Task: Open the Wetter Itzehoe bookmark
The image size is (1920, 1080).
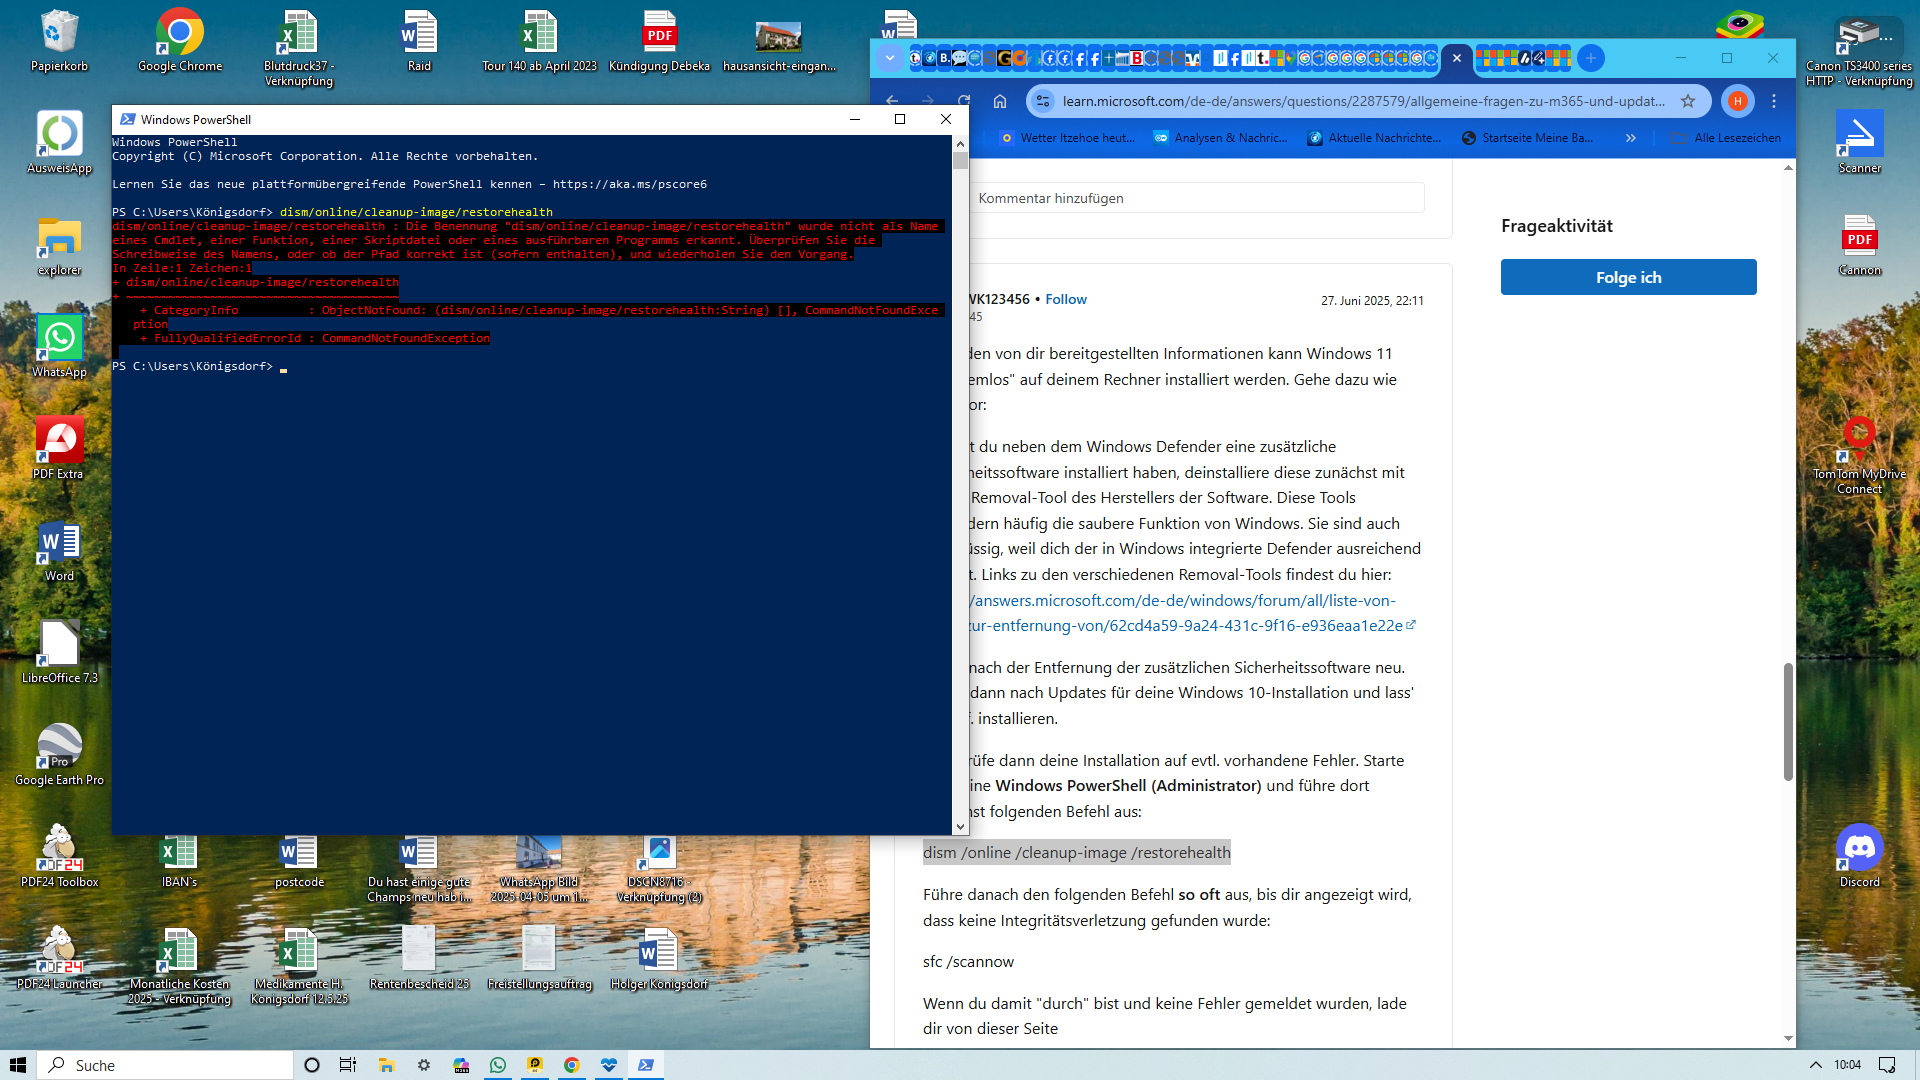Action: click(1067, 138)
